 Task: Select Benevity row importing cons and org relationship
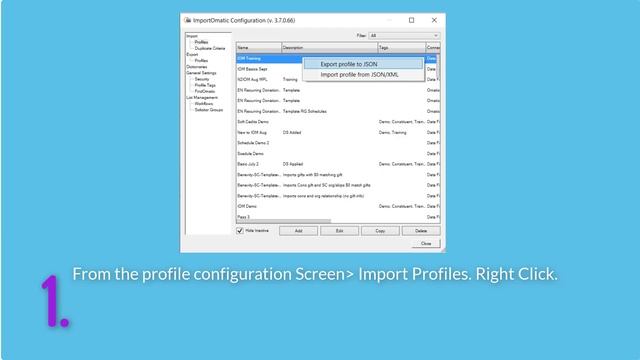pos(337,196)
